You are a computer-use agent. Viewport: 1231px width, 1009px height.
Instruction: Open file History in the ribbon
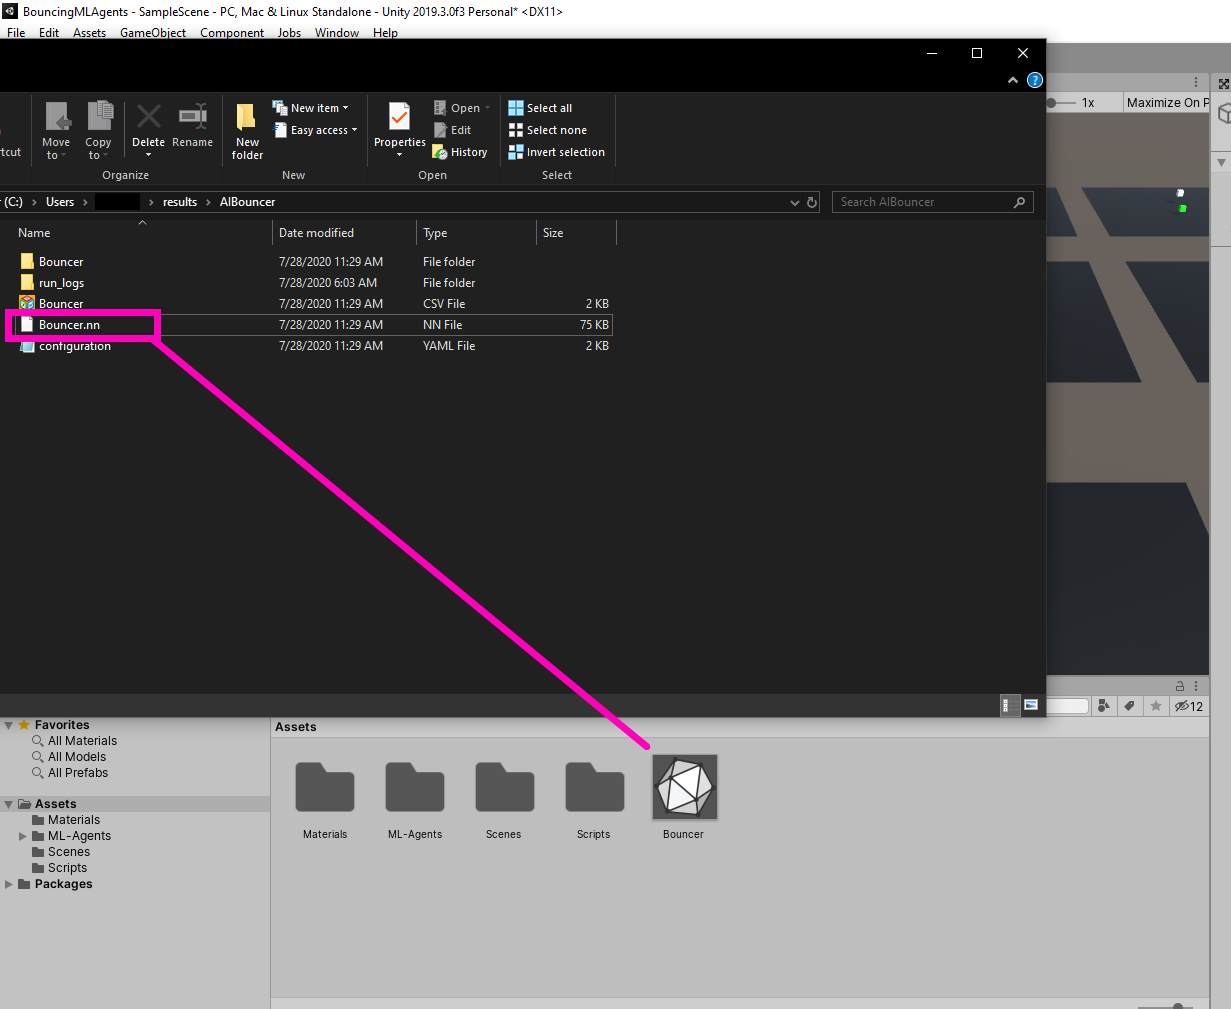[x=460, y=152]
